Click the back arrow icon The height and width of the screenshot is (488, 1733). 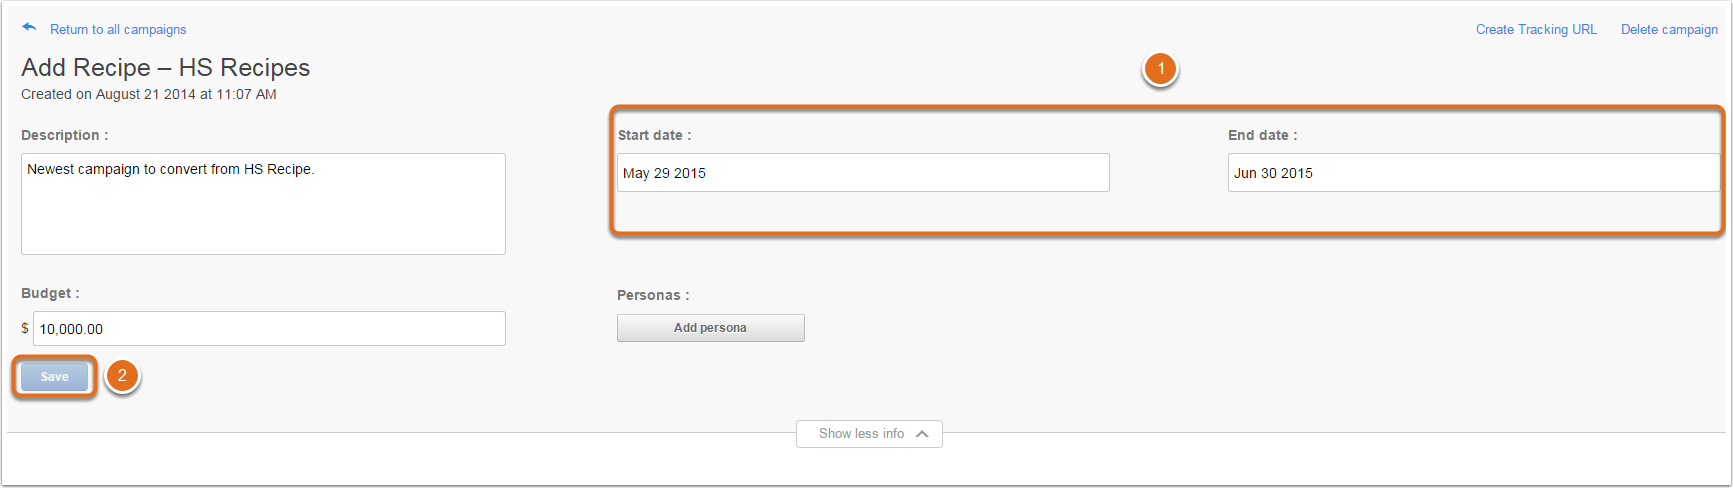pyautogui.click(x=29, y=27)
